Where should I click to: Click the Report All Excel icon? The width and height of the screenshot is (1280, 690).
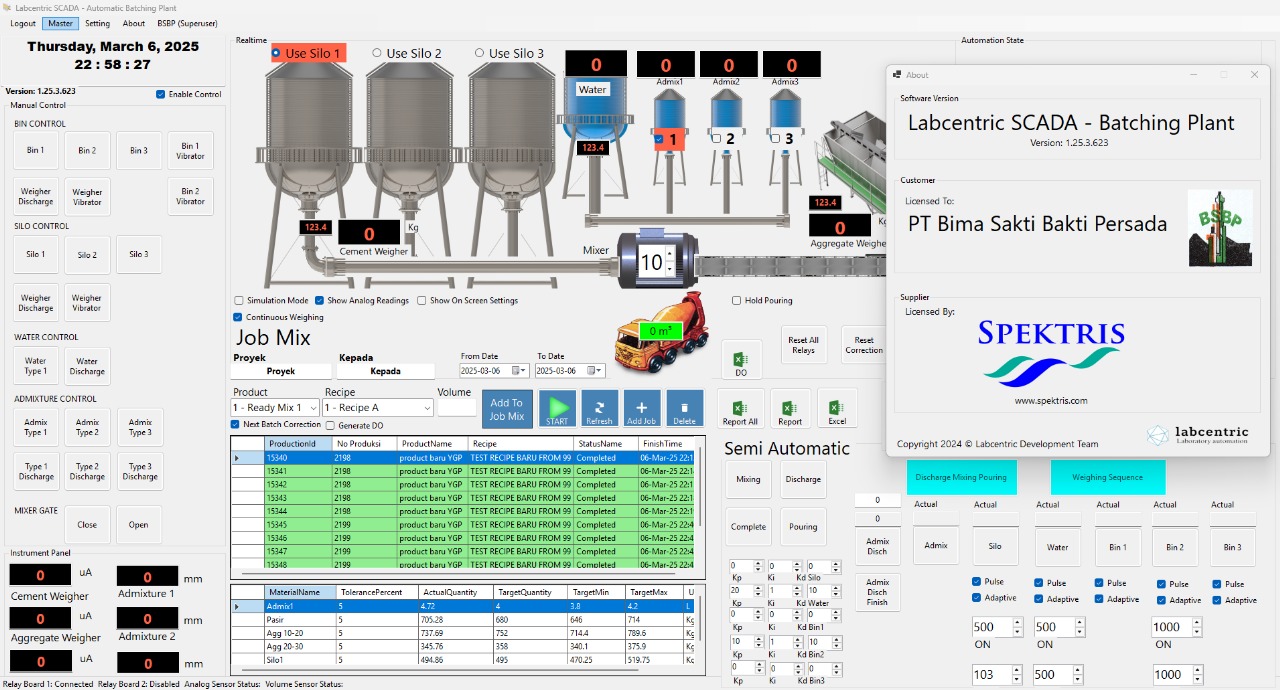[740, 408]
